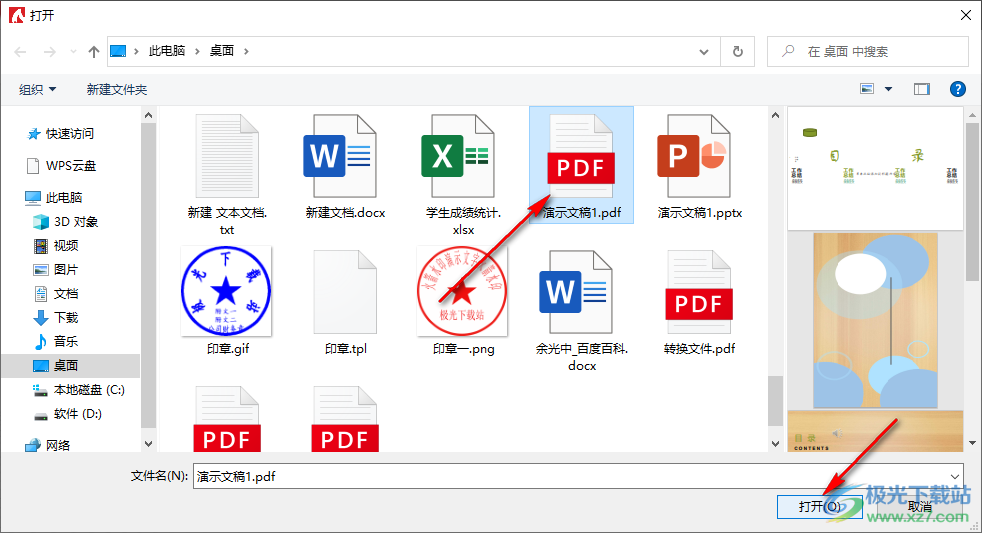The image size is (982, 533).
Task: Expand chevron after 桌面 in breadcrumb
Action: tap(246, 51)
